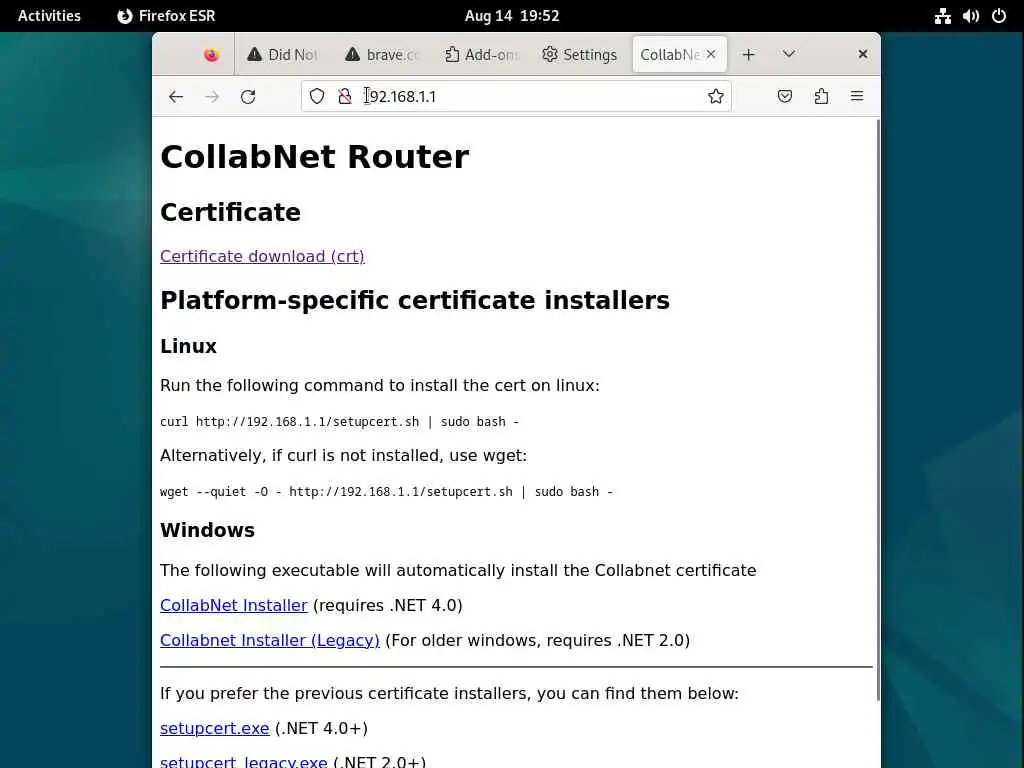Close the CollabNet tab
This screenshot has width=1024, height=768.
[711, 54]
